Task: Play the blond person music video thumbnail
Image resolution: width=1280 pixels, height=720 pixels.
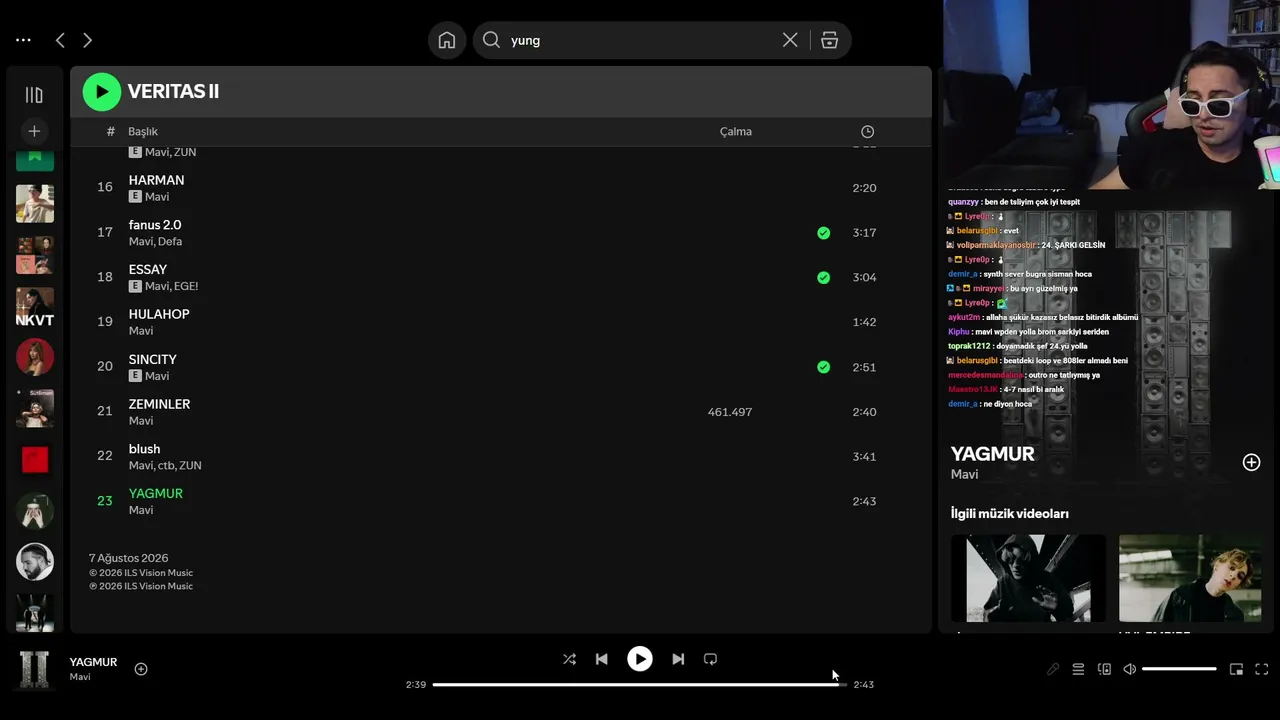Action: (x=1190, y=578)
